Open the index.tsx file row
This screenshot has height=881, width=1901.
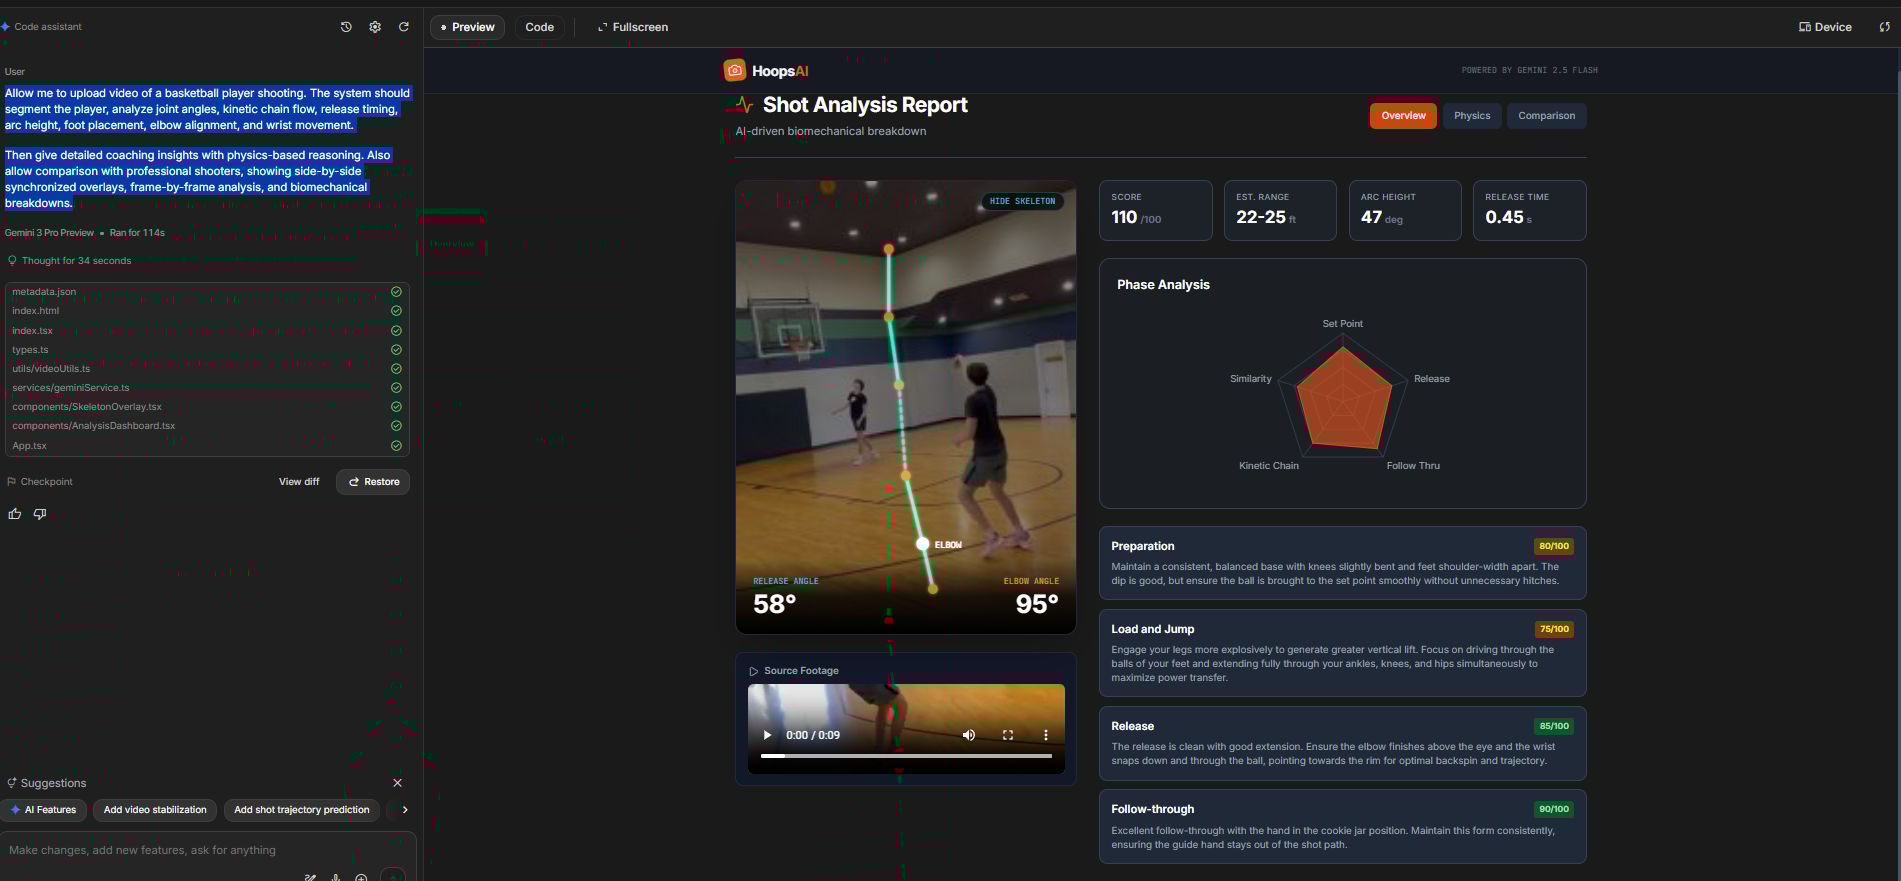point(207,331)
